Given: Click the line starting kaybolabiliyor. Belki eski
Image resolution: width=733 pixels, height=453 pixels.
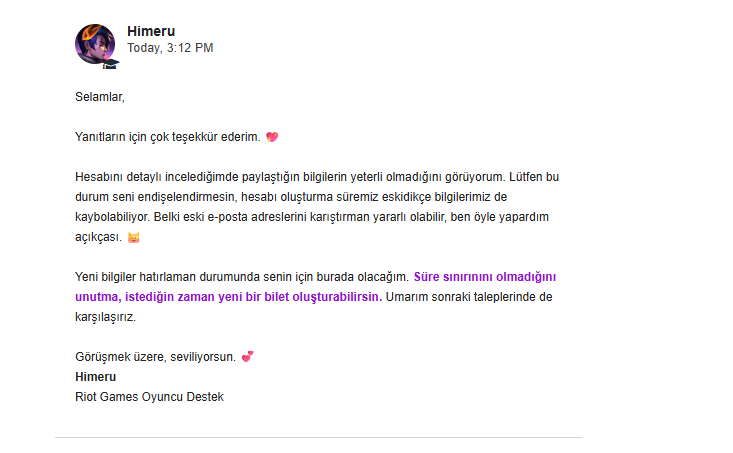Looking at the screenshot, I should tap(312, 217).
